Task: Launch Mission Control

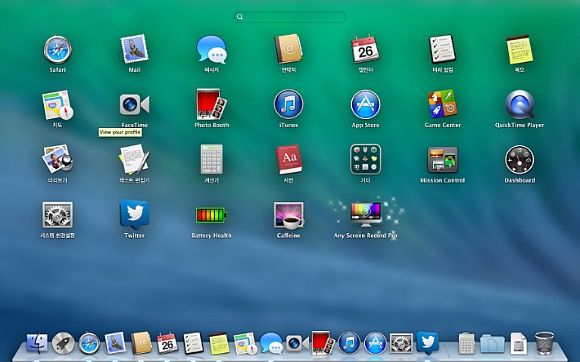Action: click(x=442, y=160)
